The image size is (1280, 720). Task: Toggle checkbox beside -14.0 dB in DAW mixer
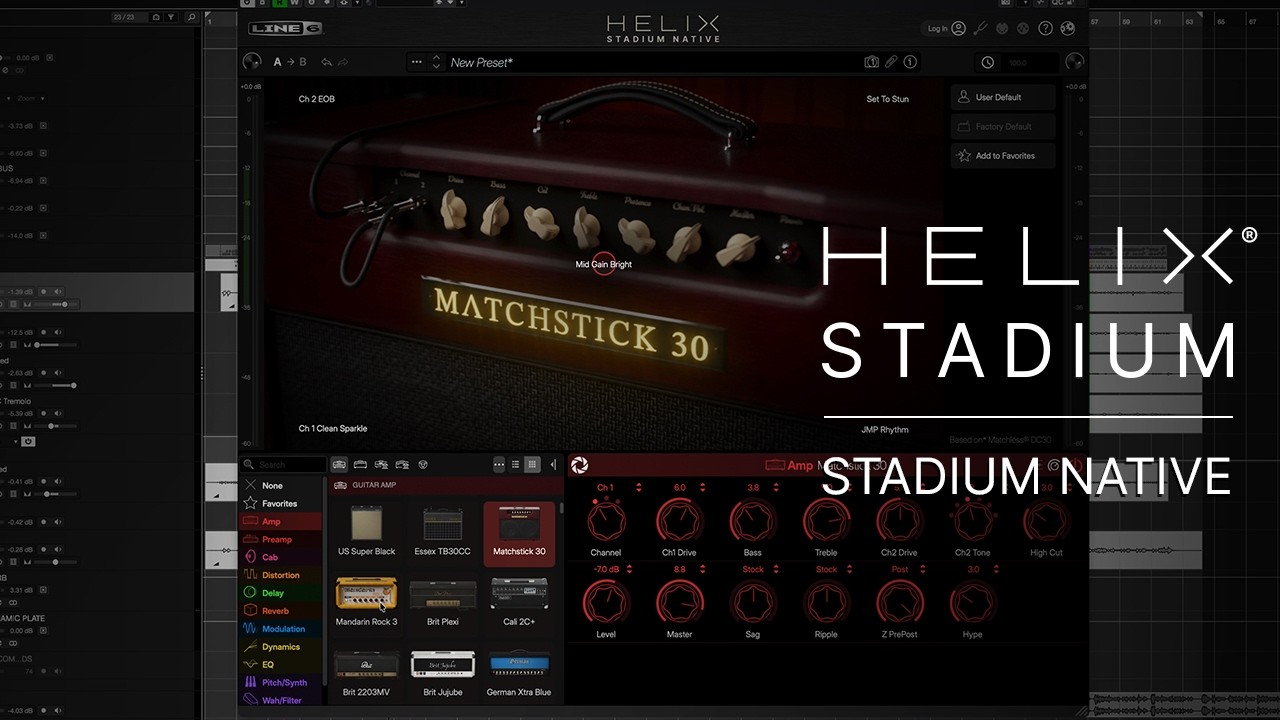pos(43,235)
